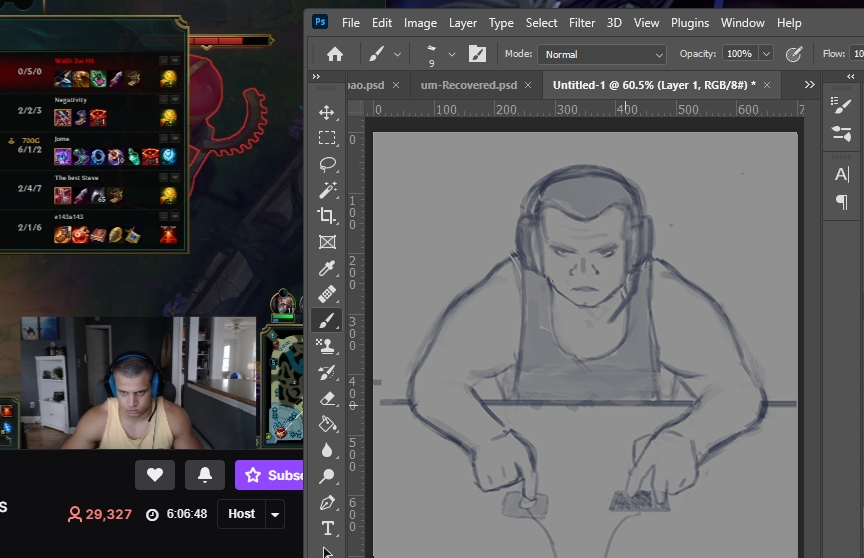
Task: Select the Brush tool in the toolbox
Action: 327,320
